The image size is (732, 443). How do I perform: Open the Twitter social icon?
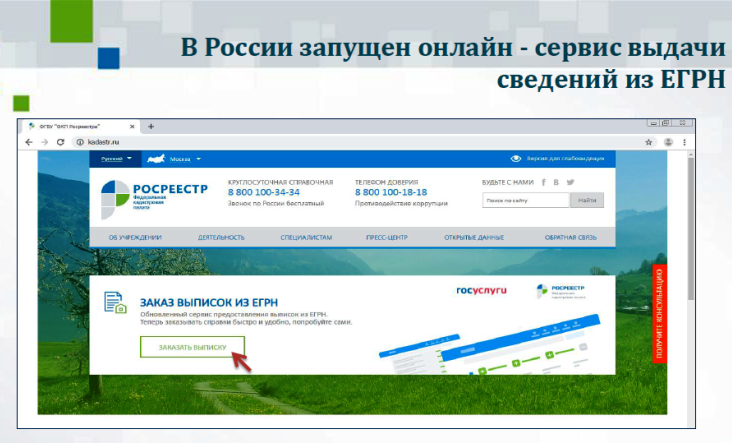click(x=570, y=182)
